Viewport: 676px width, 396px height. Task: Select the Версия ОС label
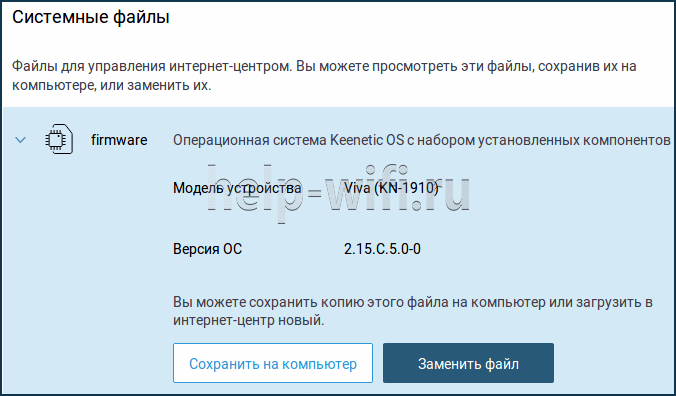click(207, 249)
